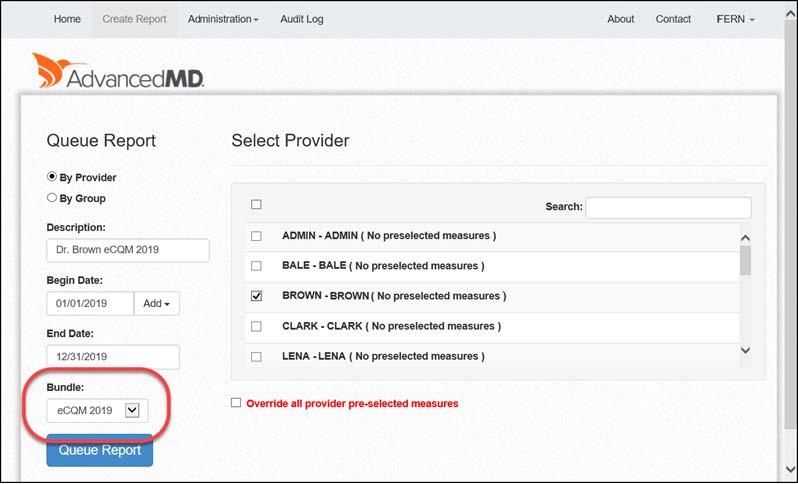Image resolution: width=798 pixels, height=484 pixels.
Task: Open the Home tab
Action: coord(67,19)
